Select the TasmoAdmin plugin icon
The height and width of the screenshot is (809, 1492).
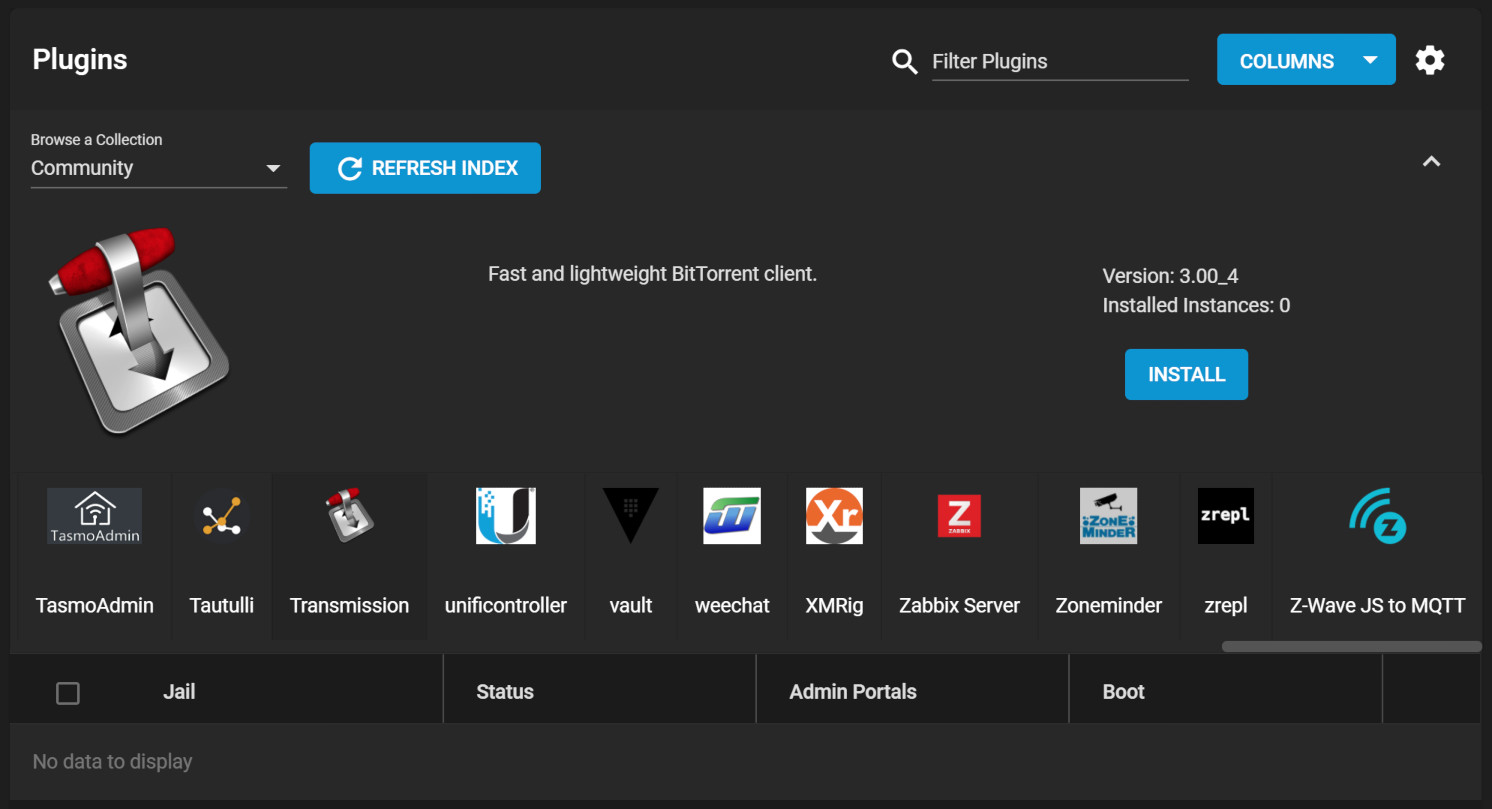click(x=94, y=516)
